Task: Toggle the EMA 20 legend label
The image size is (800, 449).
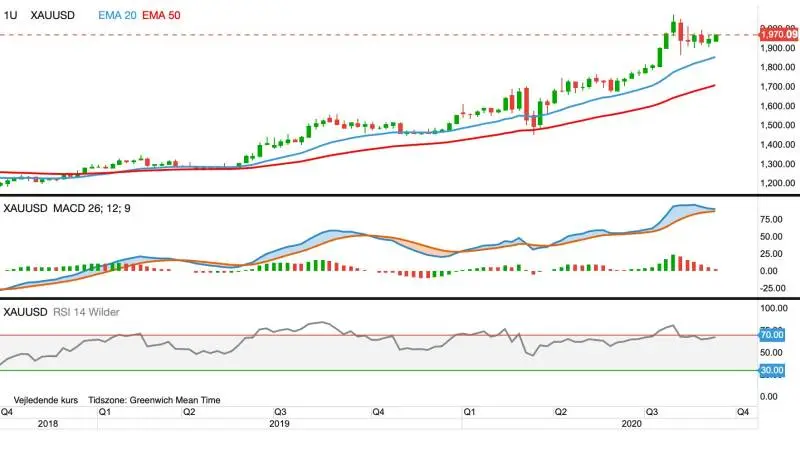Action: click(x=117, y=15)
